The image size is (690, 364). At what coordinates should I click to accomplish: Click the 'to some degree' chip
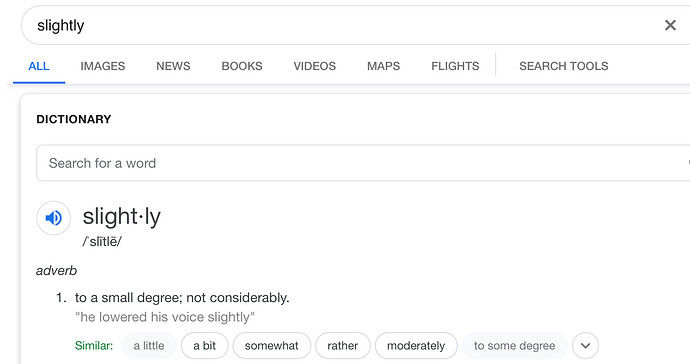point(514,346)
